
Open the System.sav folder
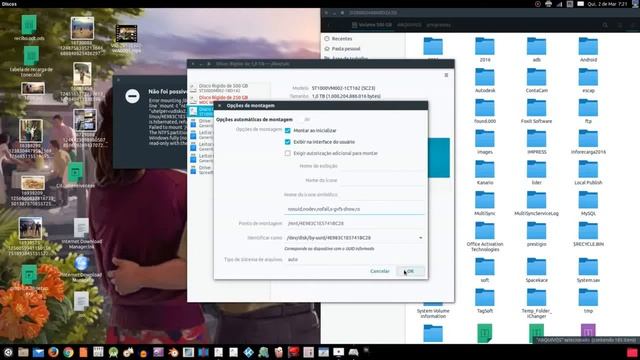588,270
